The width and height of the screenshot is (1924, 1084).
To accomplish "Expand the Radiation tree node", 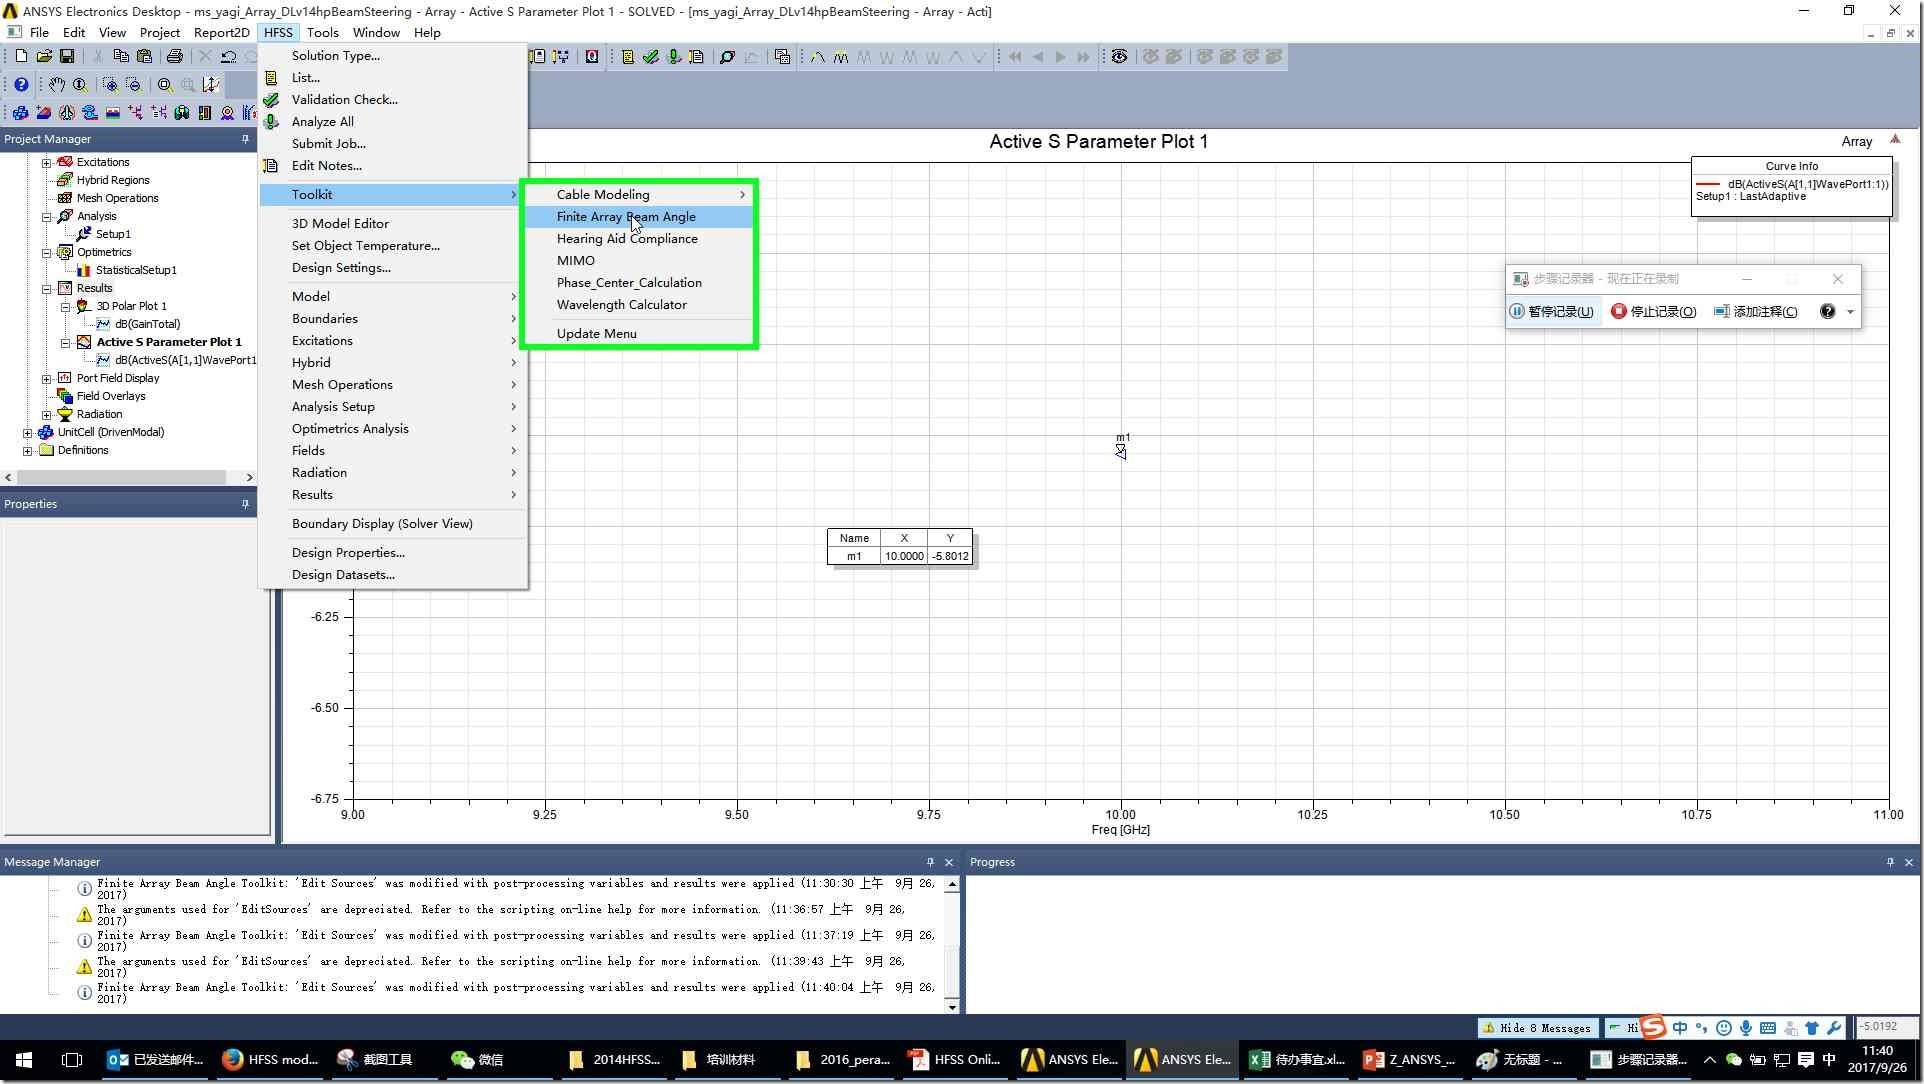I will pos(46,414).
